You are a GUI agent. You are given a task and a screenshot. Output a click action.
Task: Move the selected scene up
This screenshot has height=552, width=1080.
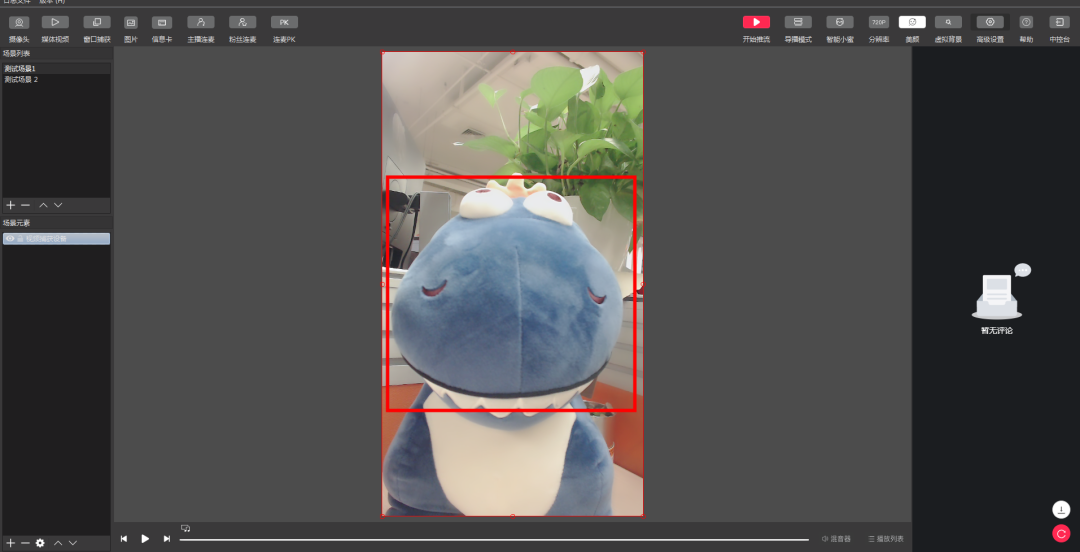tap(43, 205)
